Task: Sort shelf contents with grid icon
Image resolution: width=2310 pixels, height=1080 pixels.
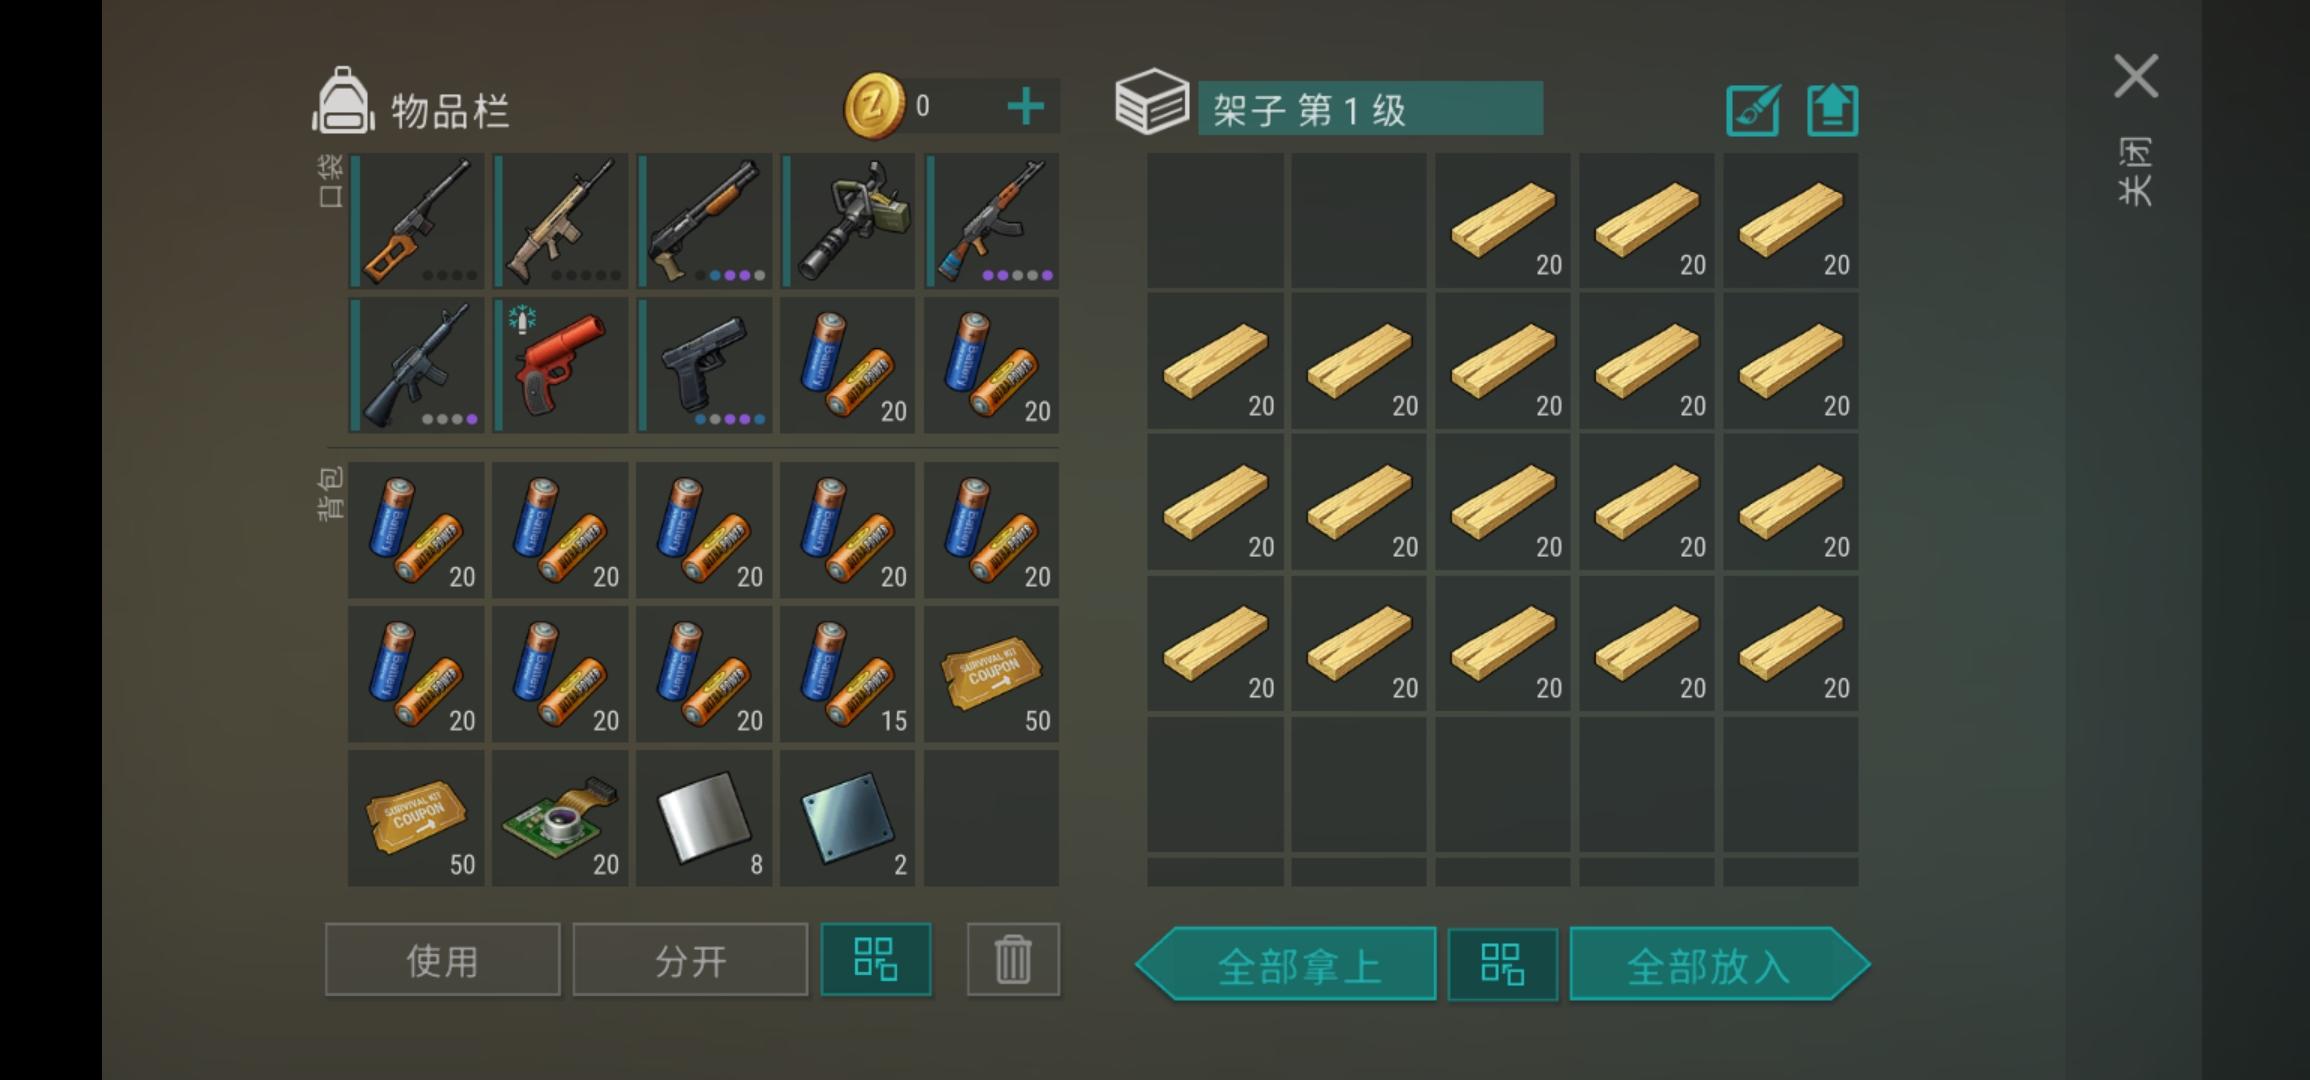Action: [1503, 964]
